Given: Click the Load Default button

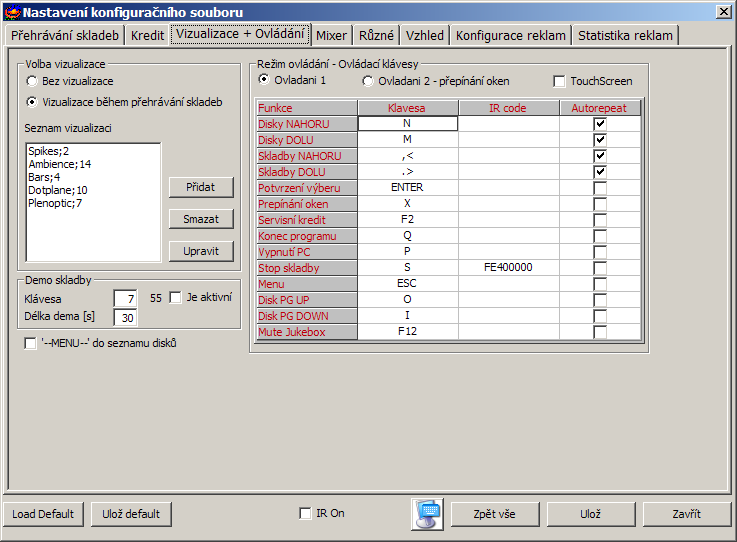Looking at the screenshot, I should pos(43,514).
